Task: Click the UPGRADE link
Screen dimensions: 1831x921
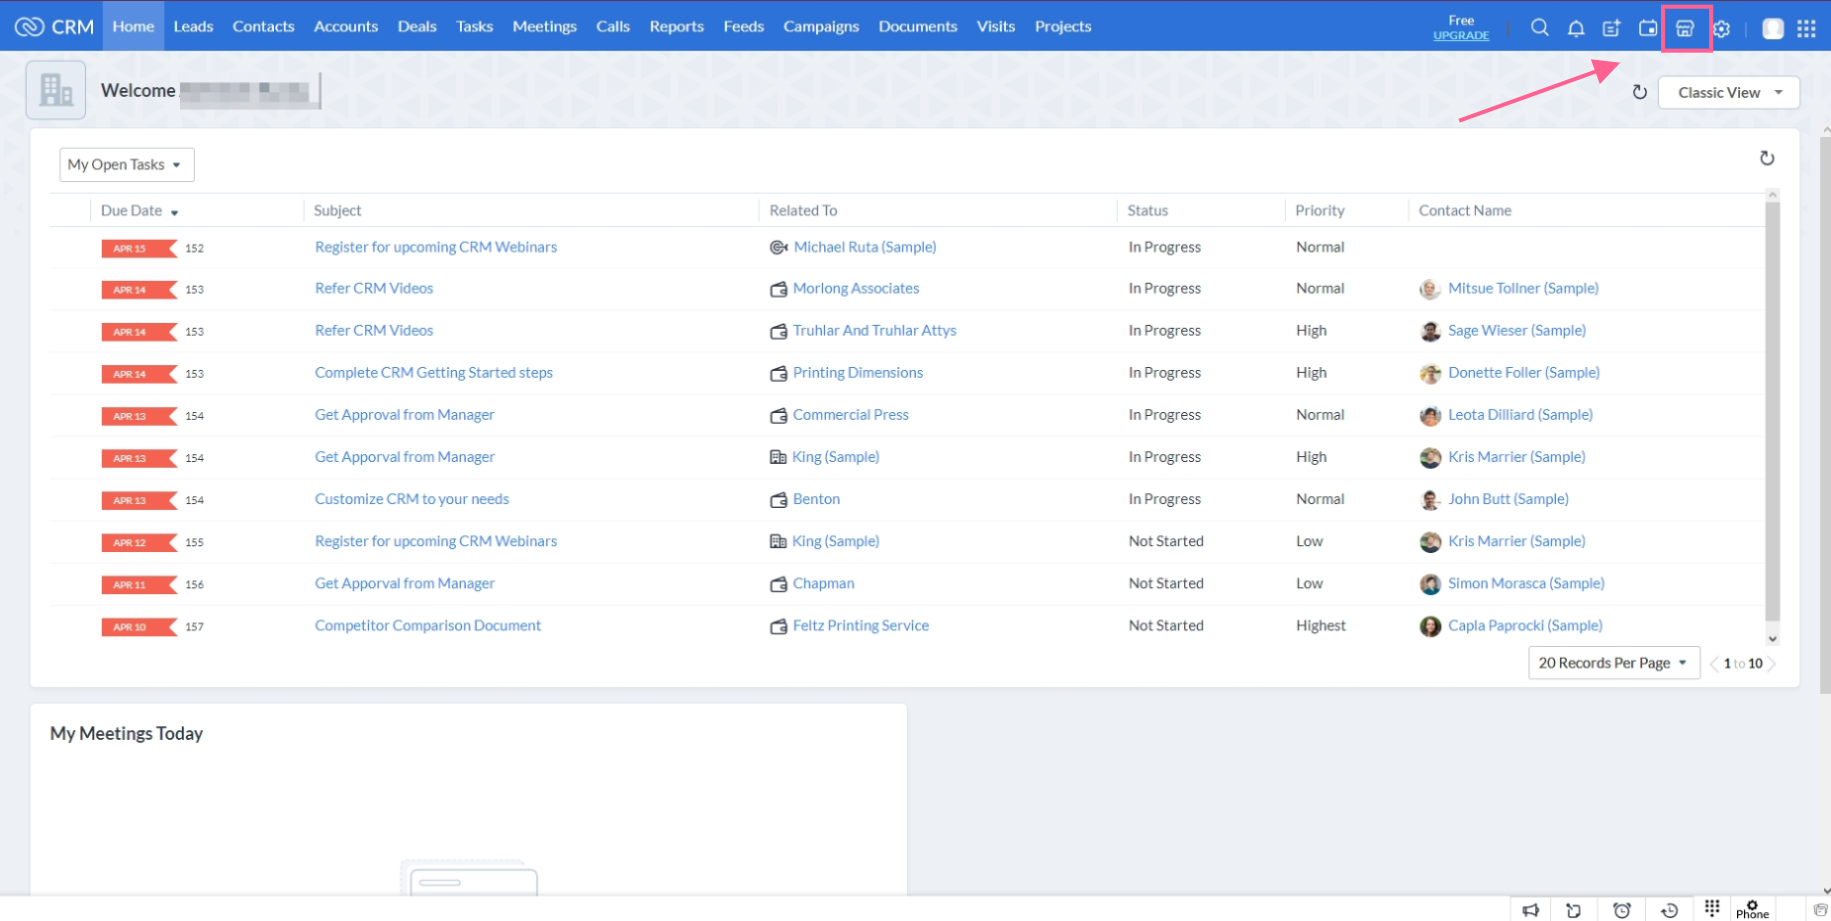Action: pos(1461,35)
